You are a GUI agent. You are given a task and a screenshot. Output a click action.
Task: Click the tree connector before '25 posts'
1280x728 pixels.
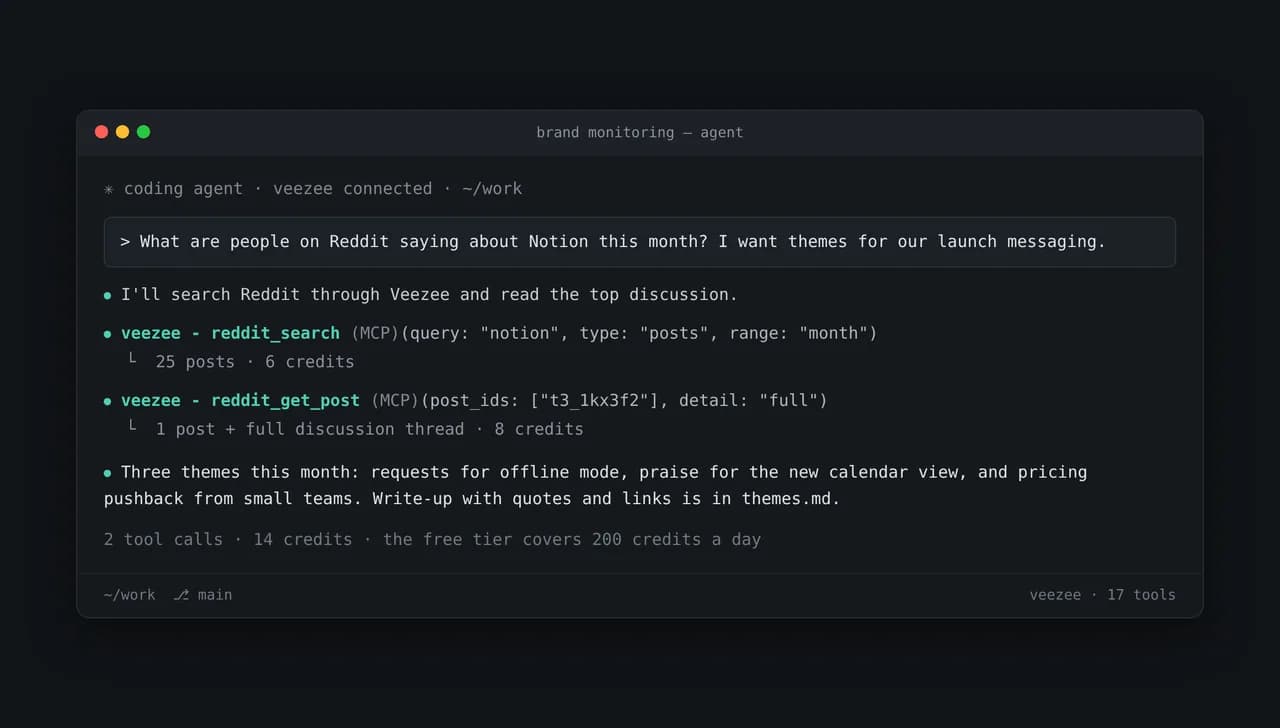tap(132, 359)
